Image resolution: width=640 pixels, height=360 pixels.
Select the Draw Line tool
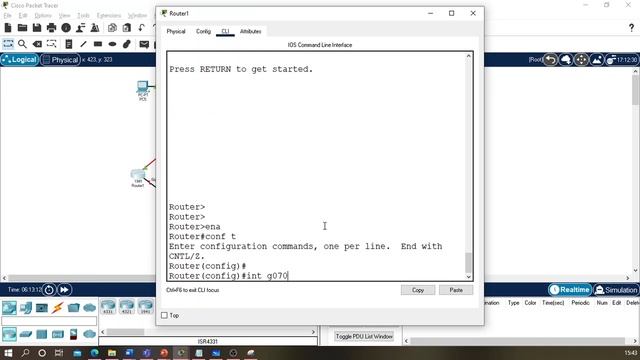pos(83,44)
